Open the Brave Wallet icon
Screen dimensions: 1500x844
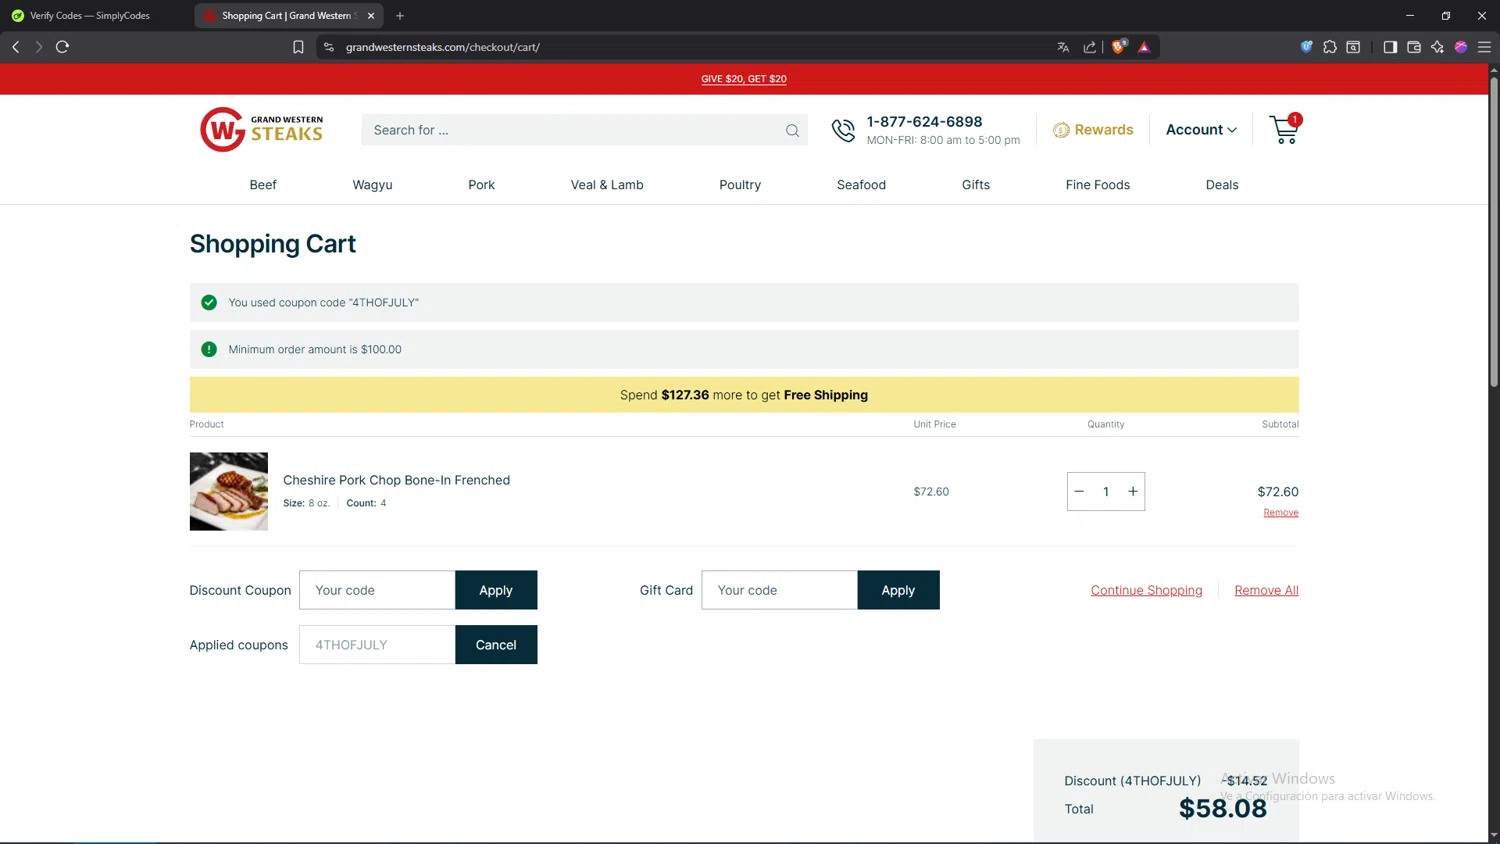pyautogui.click(x=1414, y=47)
